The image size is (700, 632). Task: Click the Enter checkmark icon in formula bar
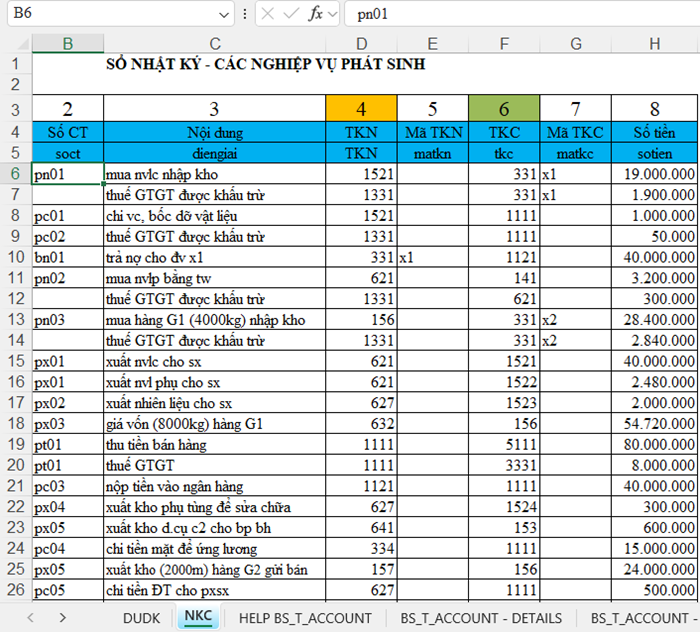(x=293, y=15)
